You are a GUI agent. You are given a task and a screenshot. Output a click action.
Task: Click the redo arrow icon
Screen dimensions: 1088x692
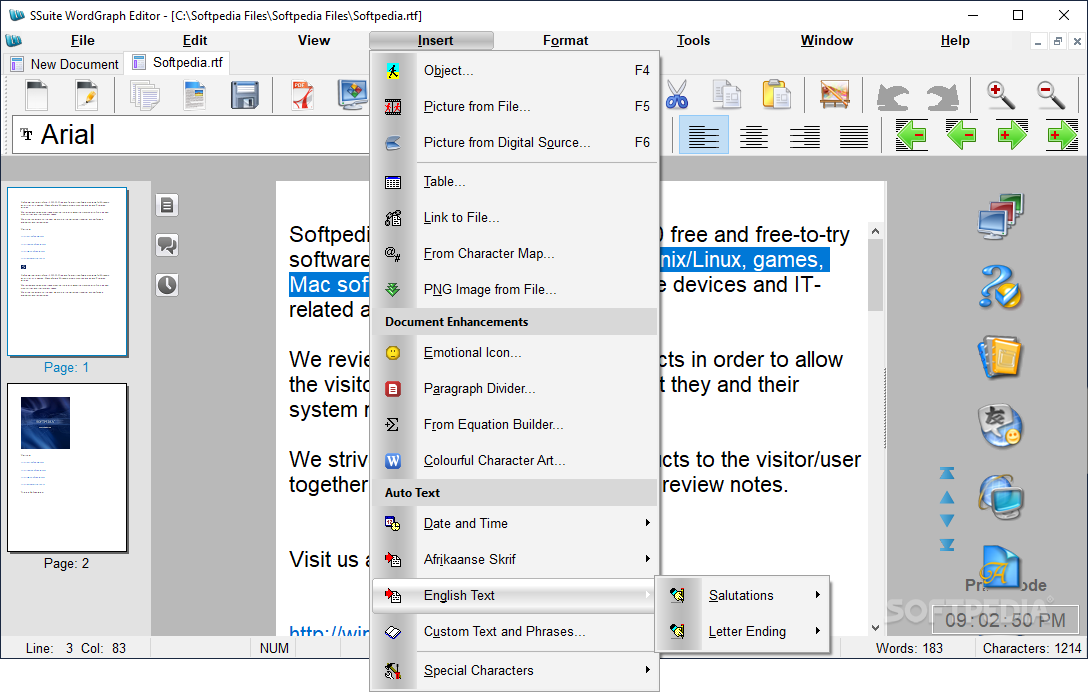943,96
